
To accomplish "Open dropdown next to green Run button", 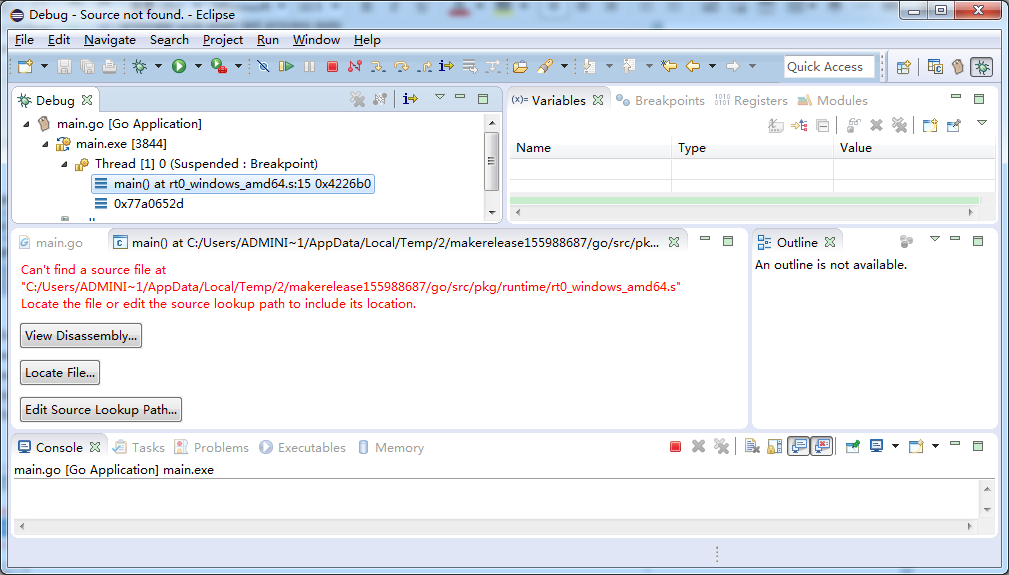I will [198, 66].
